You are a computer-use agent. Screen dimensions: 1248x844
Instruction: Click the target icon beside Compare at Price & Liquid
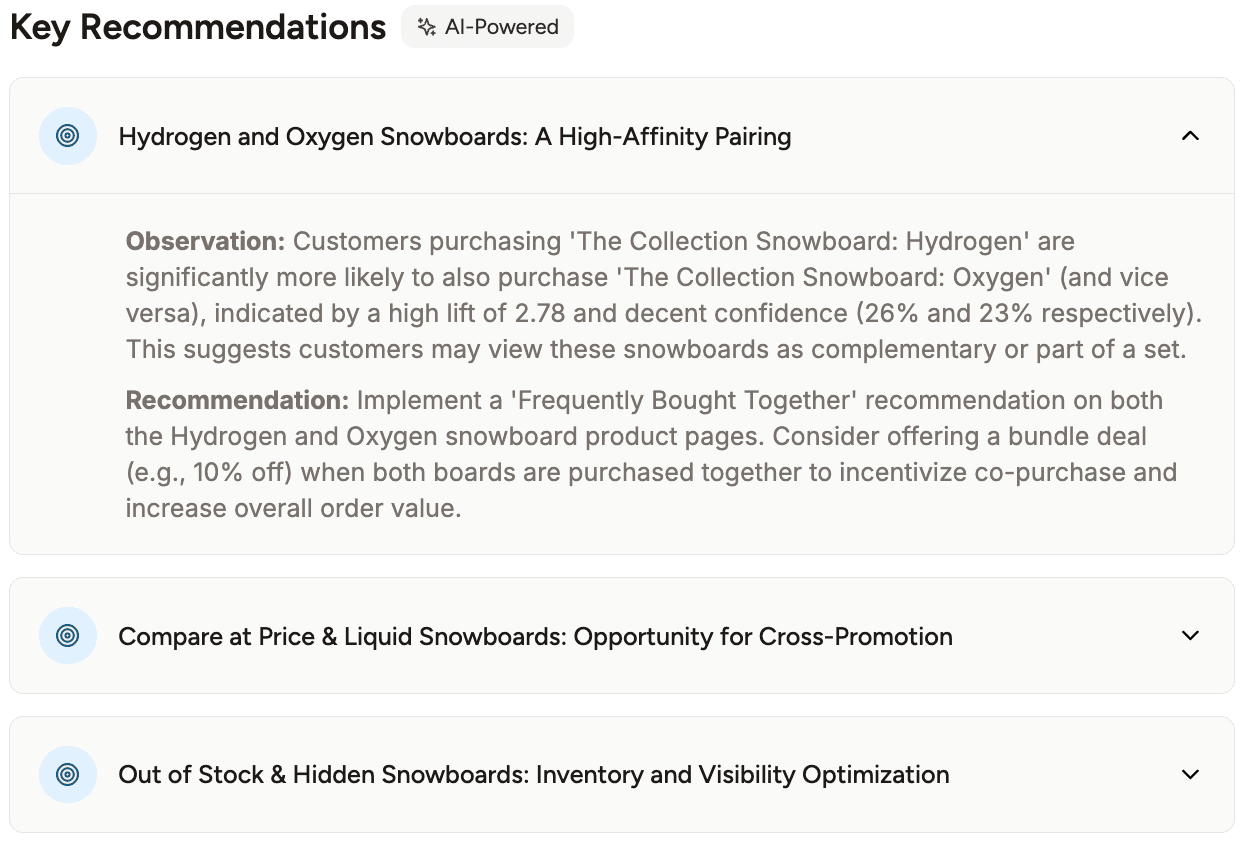(68, 636)
